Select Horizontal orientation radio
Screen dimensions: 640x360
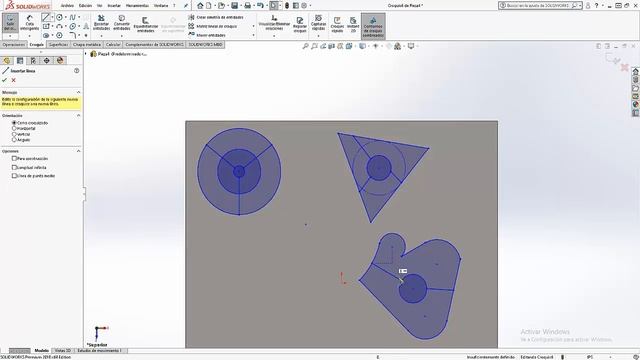tap(14, 128)
